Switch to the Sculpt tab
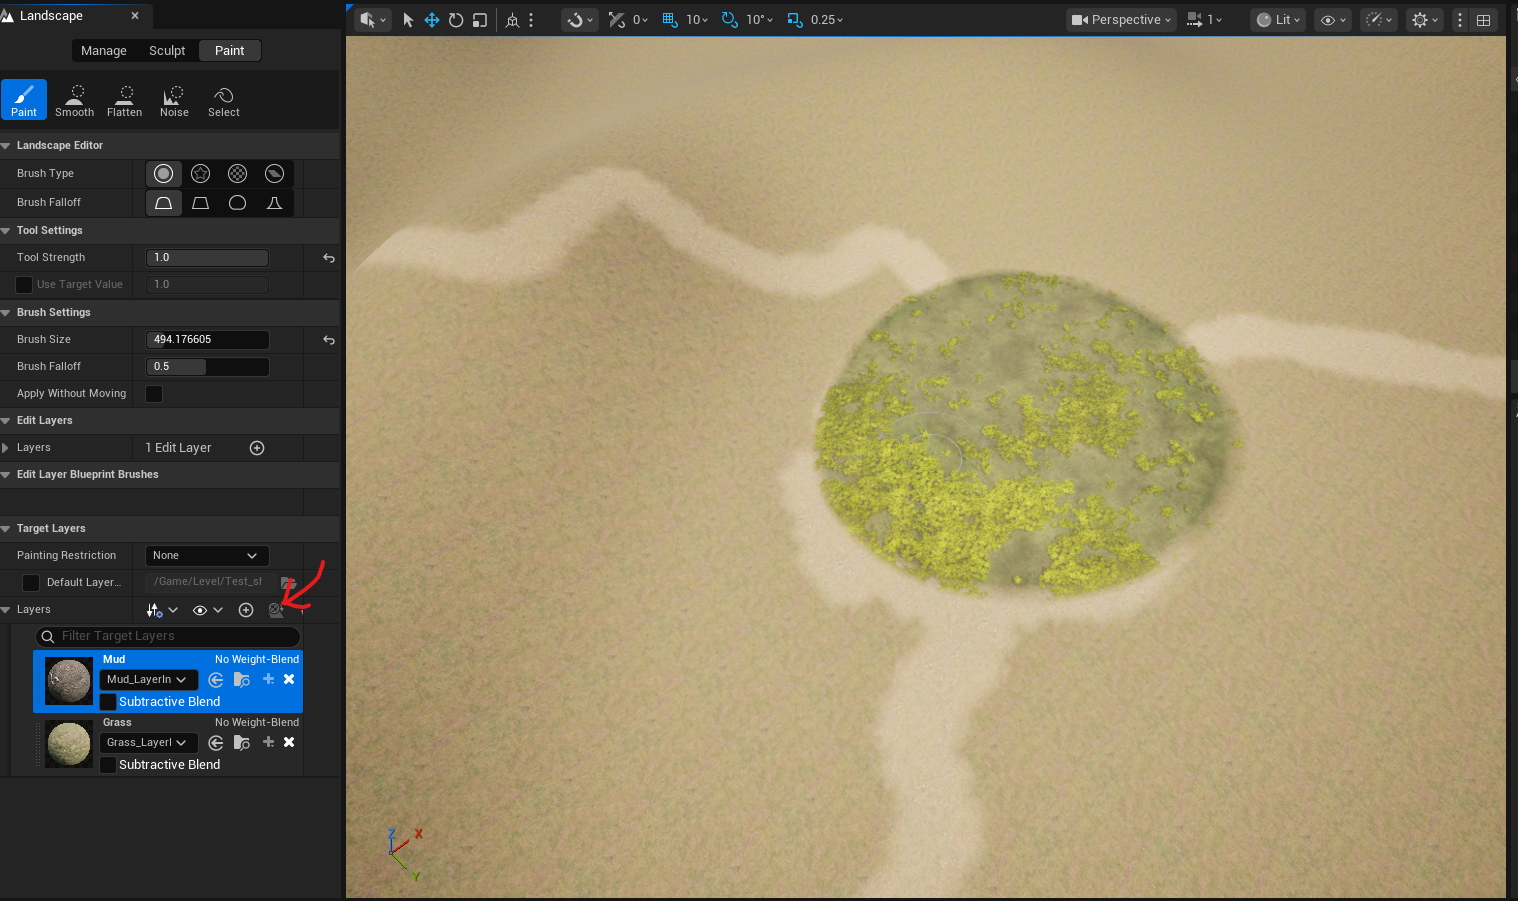The width and height of the screenshot is (1518, 901). point(167,51)
